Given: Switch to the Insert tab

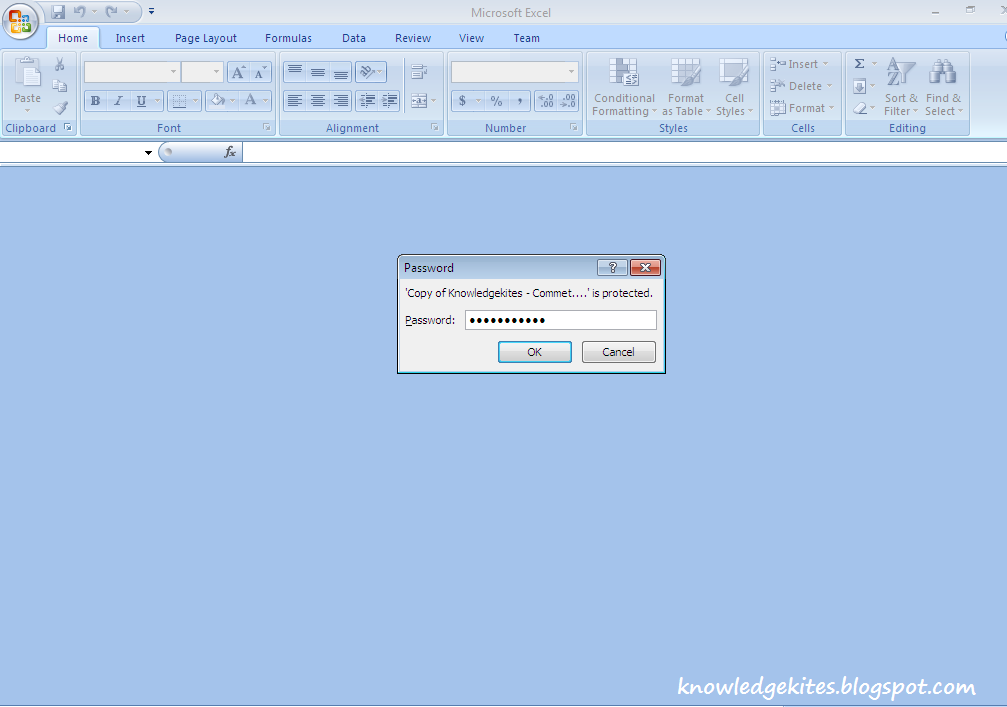Looking at the screenshot, I should (x=130, y=38).
